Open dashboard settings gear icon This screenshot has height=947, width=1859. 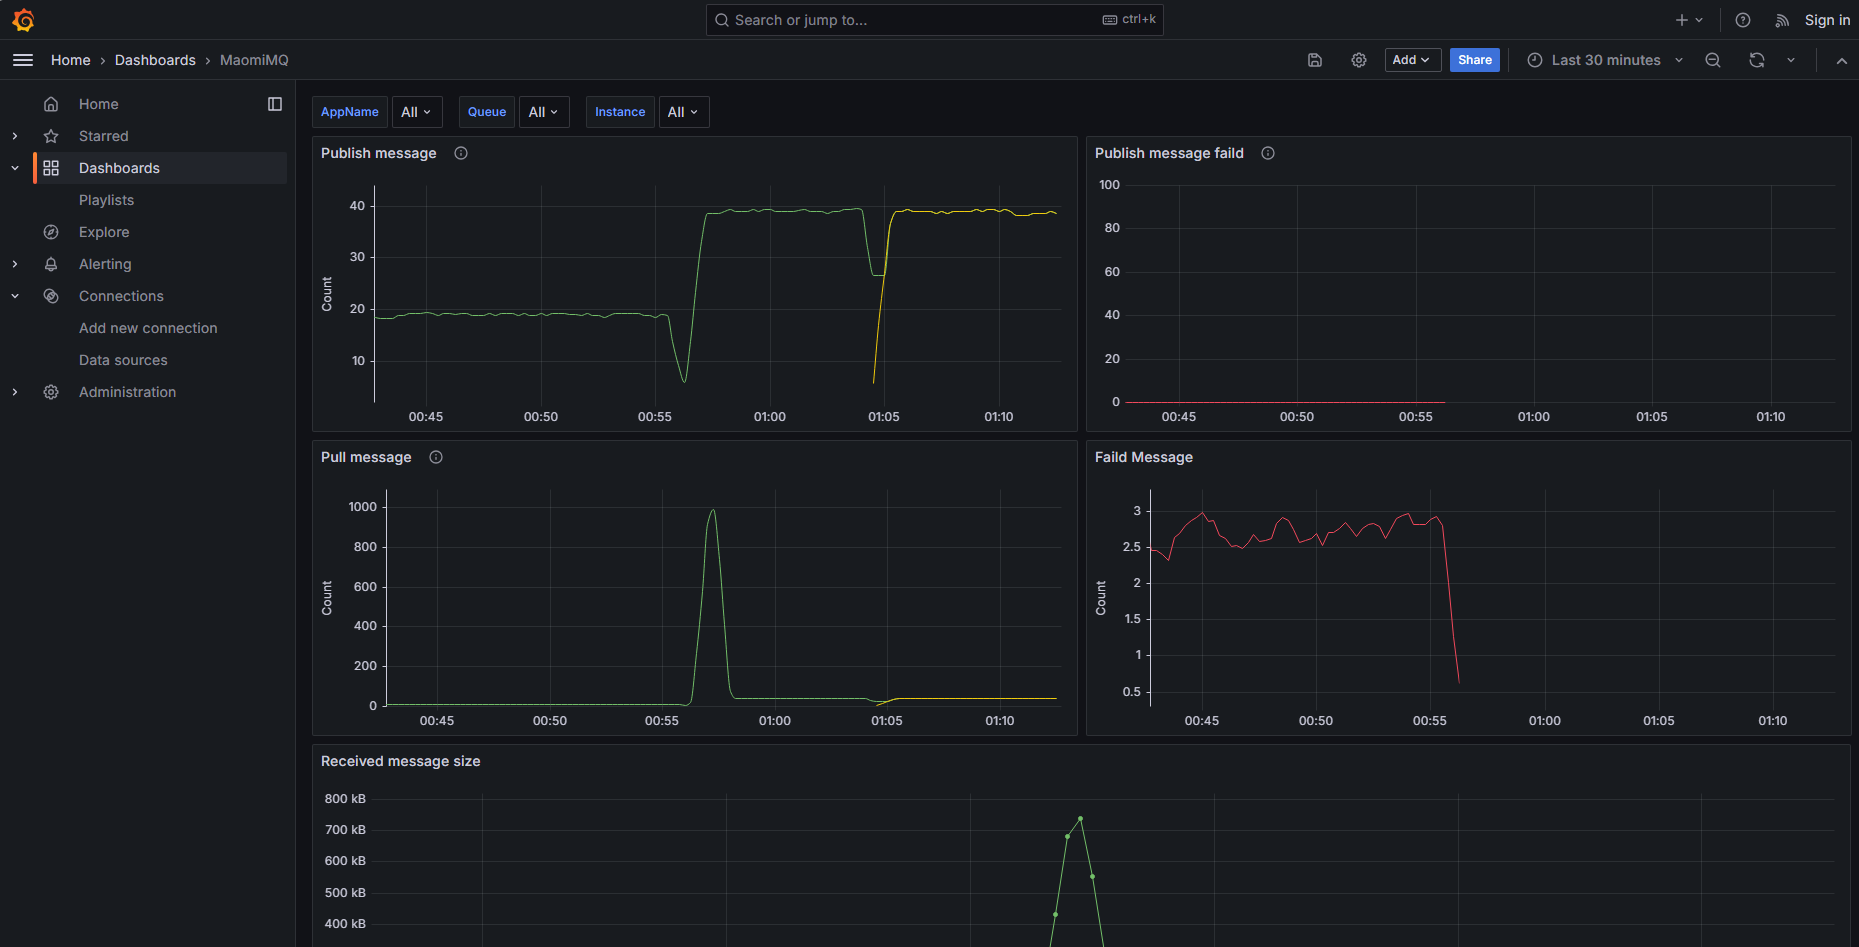(x=1359, y=60)
